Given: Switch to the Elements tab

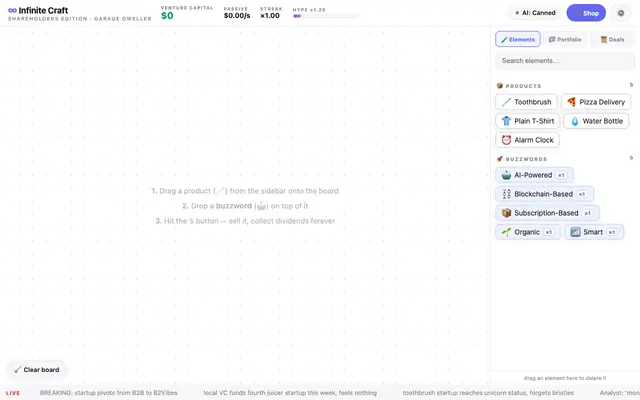Looking at the screenshot, I should pos(518,39).
